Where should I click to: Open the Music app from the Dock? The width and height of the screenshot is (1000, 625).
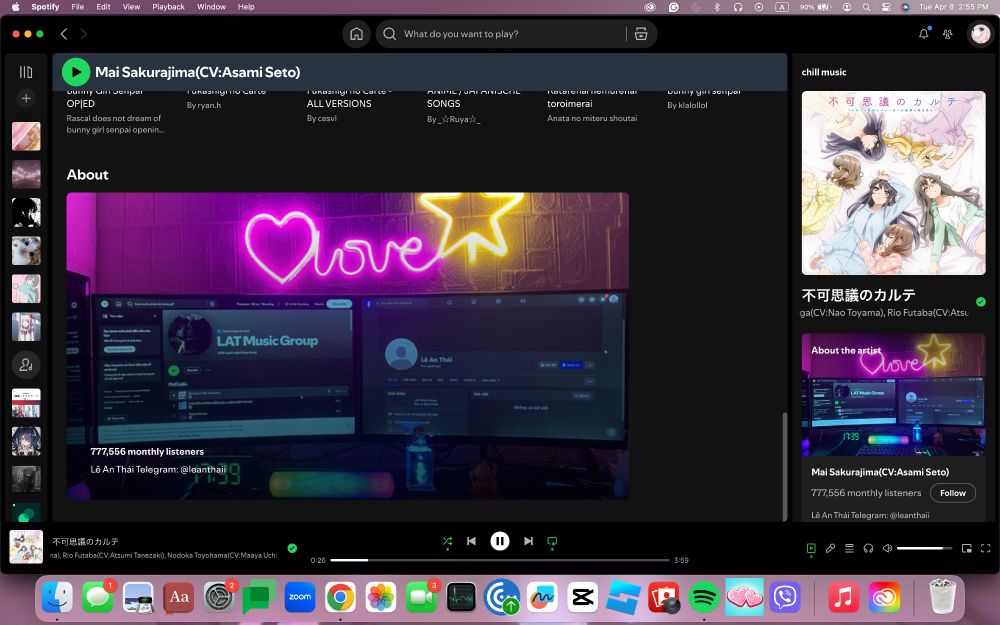click(843, 598)
